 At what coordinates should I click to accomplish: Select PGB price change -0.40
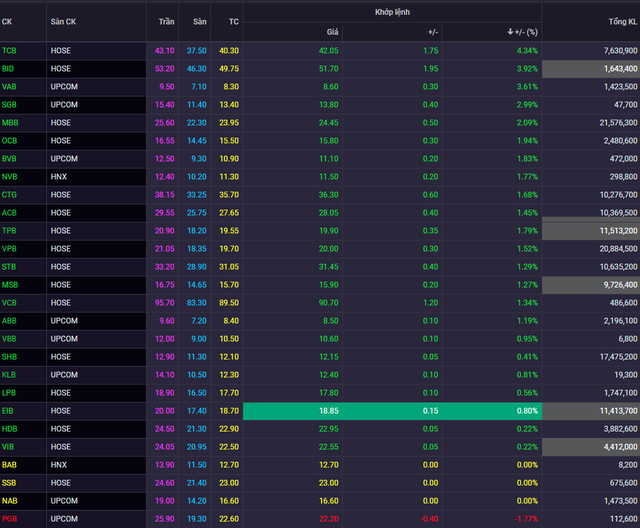tap(429, 519)
